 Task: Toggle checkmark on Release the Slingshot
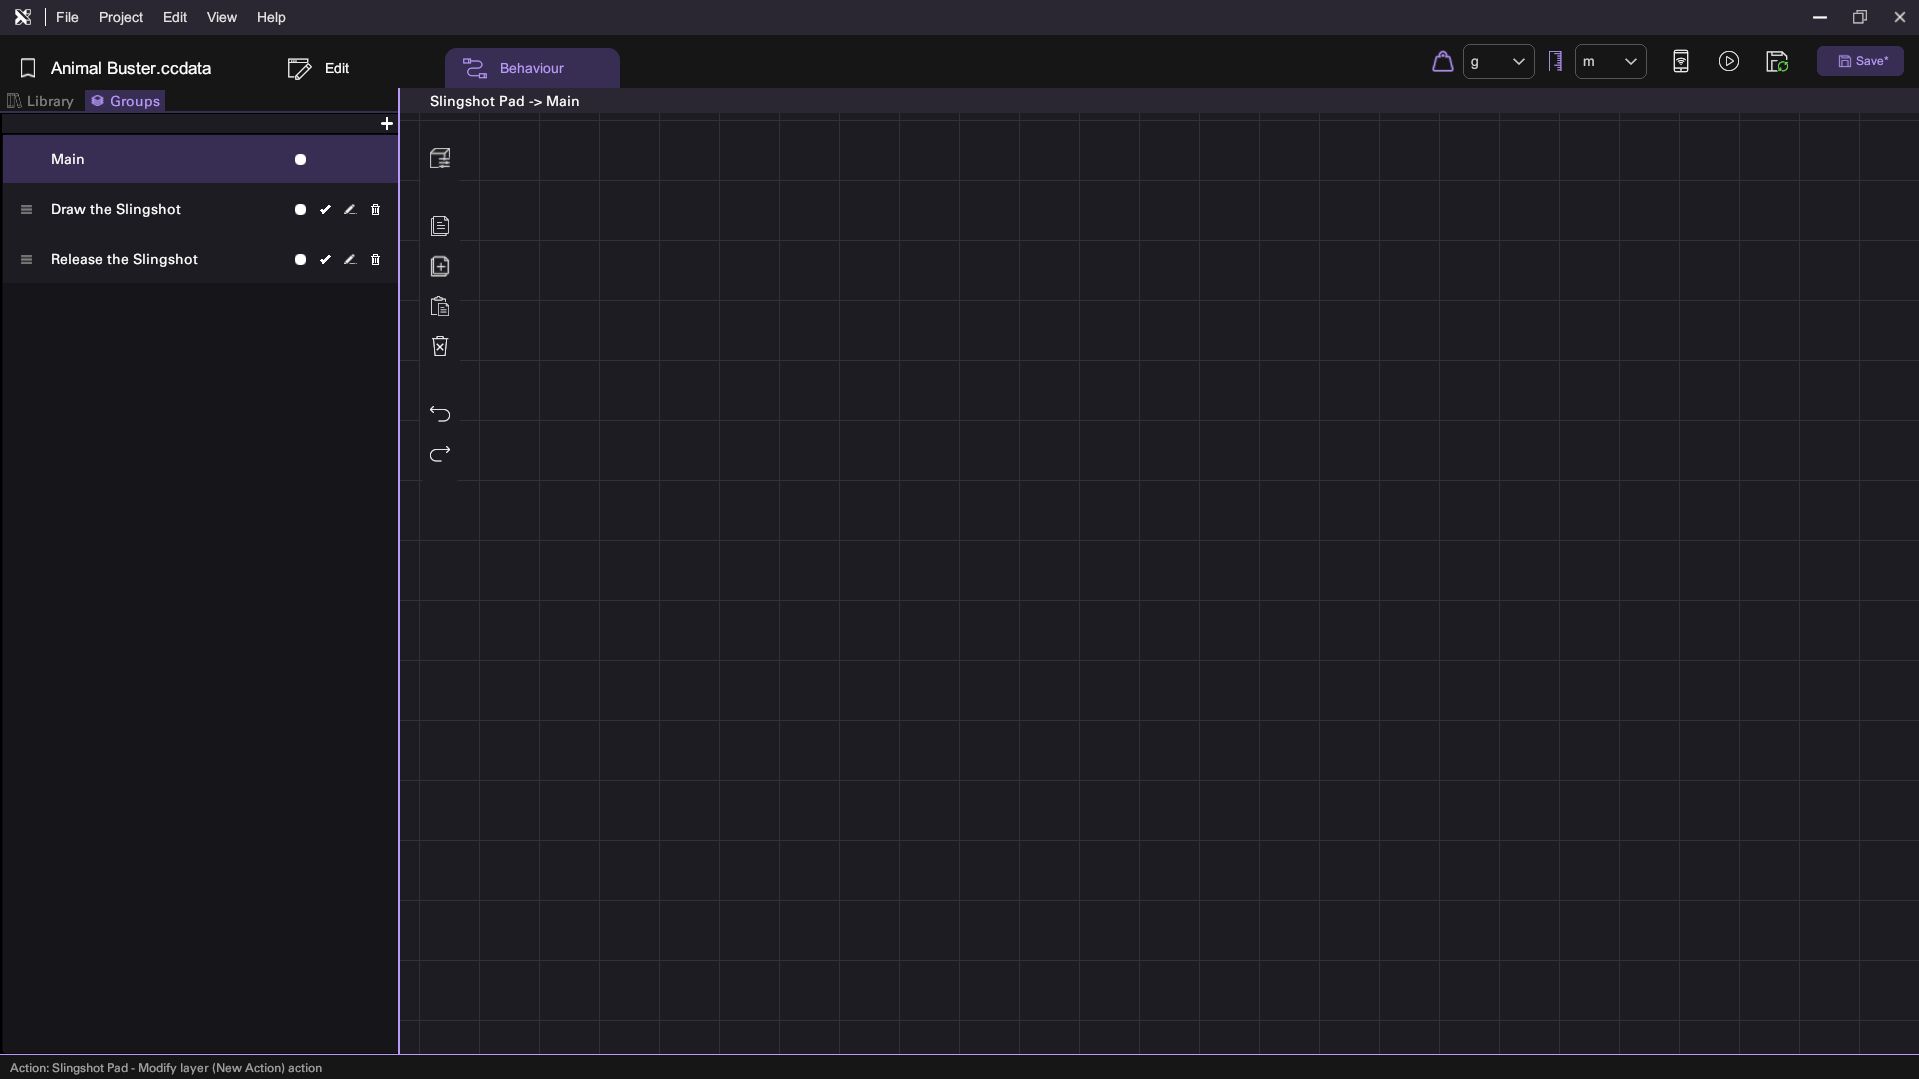(x=325, y=260)
